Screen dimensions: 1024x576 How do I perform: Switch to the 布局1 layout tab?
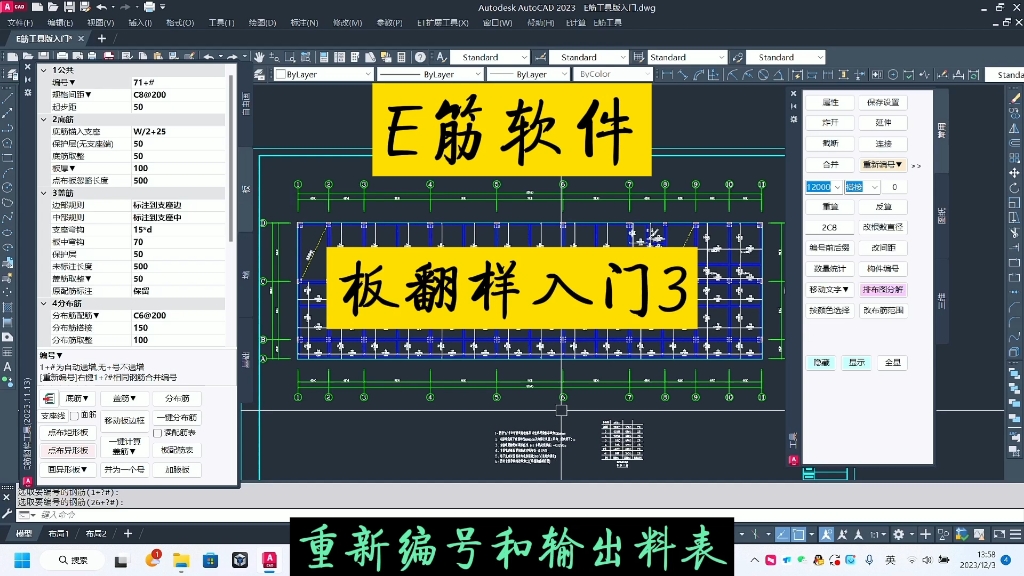click(58, 534)
